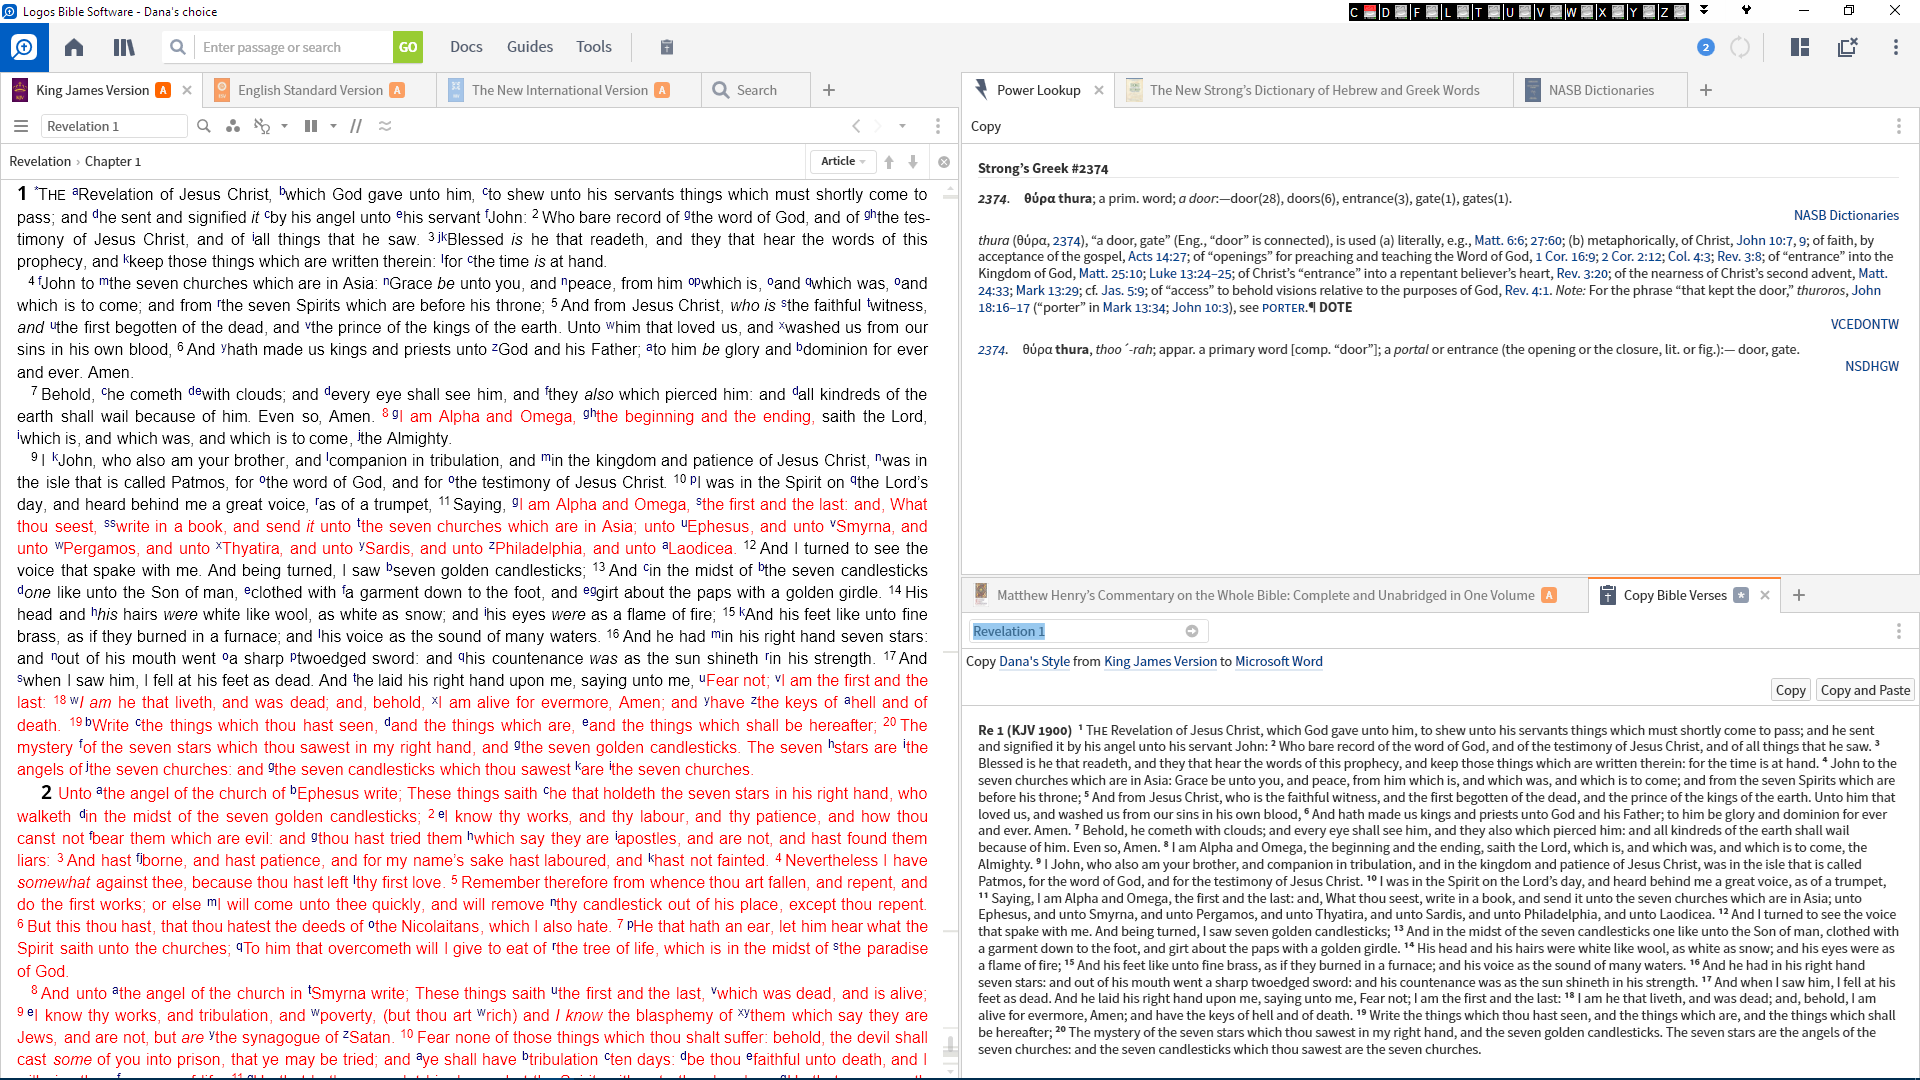This screenshot has height=1080, width=1920.
Task: Open the Docs menu
Action: point(466,47)
